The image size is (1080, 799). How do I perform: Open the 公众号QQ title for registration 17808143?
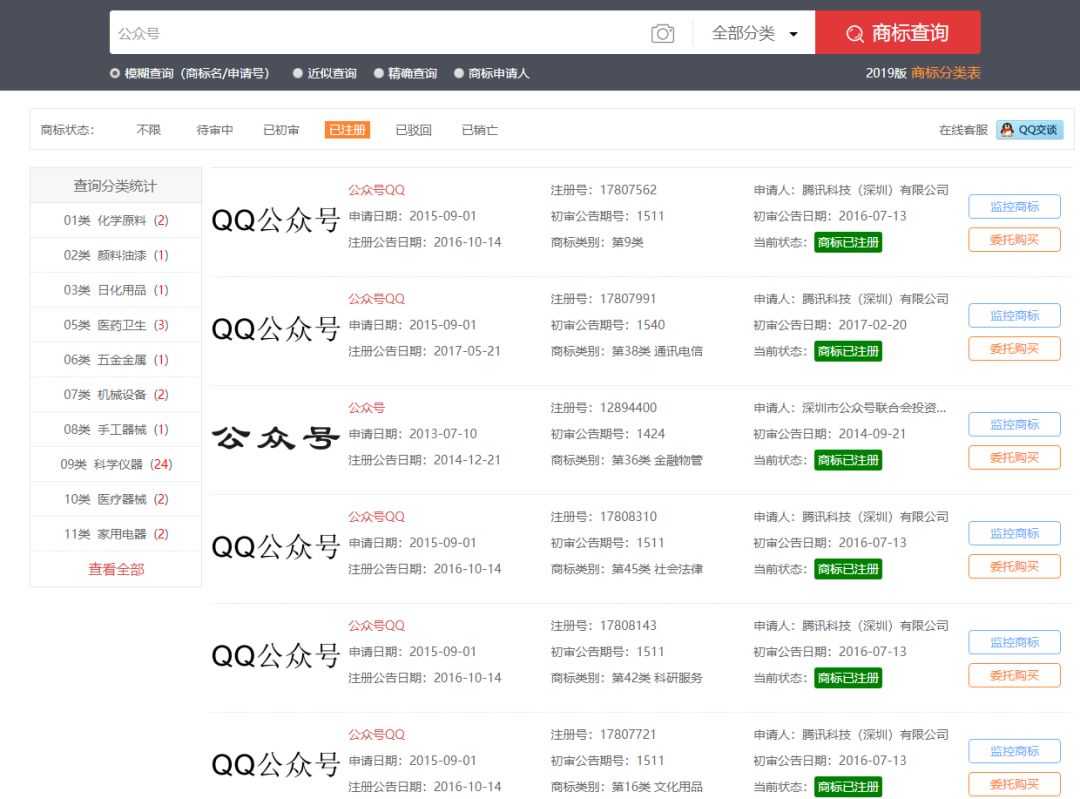click(x=376, y=625)
